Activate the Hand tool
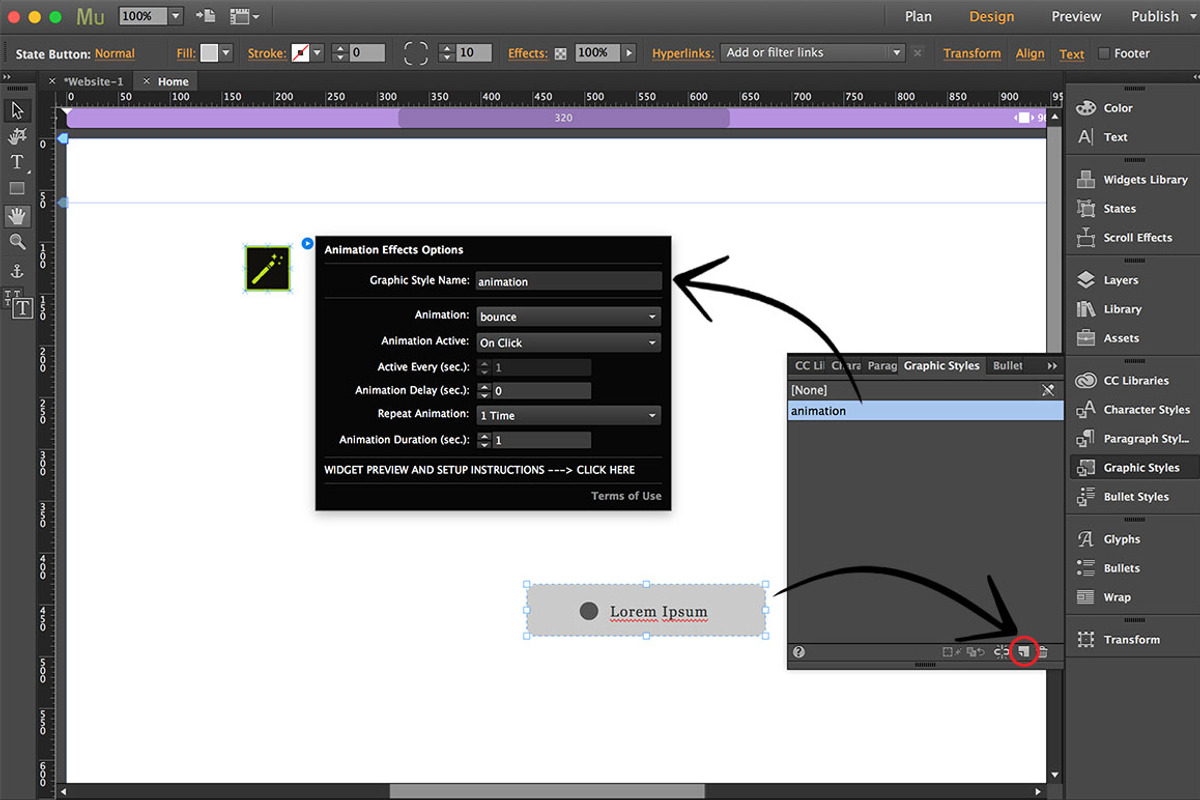This screenshot has width=1200, height=800. (x=17, y=215)
